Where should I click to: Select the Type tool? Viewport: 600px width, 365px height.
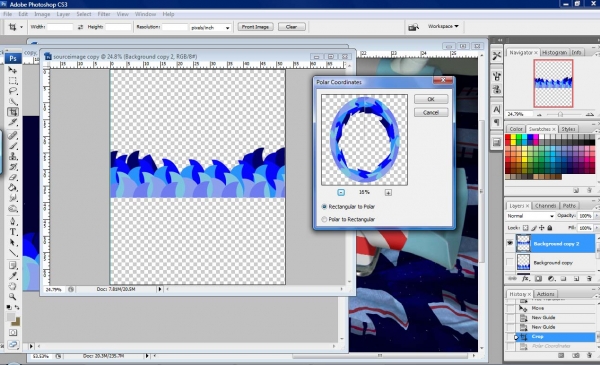coord(13,232)
